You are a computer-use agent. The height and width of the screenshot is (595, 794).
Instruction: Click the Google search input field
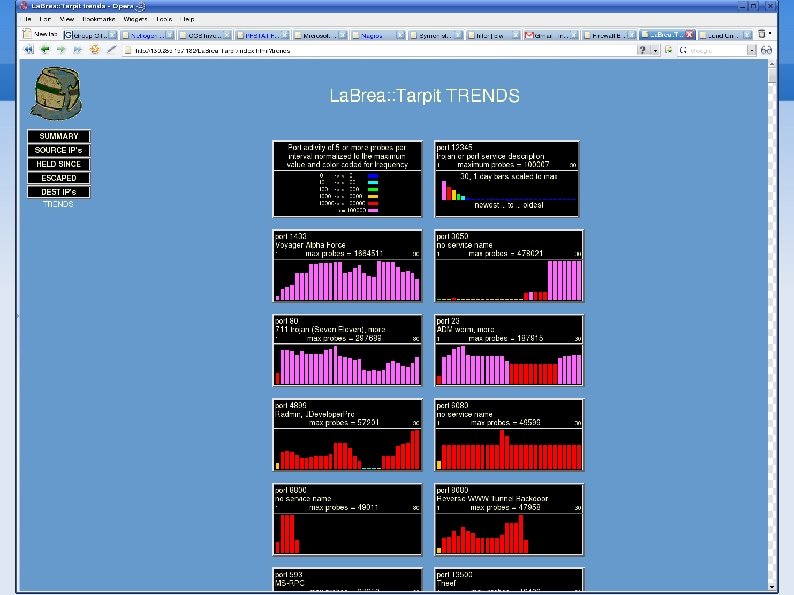[x=717, y=50]
